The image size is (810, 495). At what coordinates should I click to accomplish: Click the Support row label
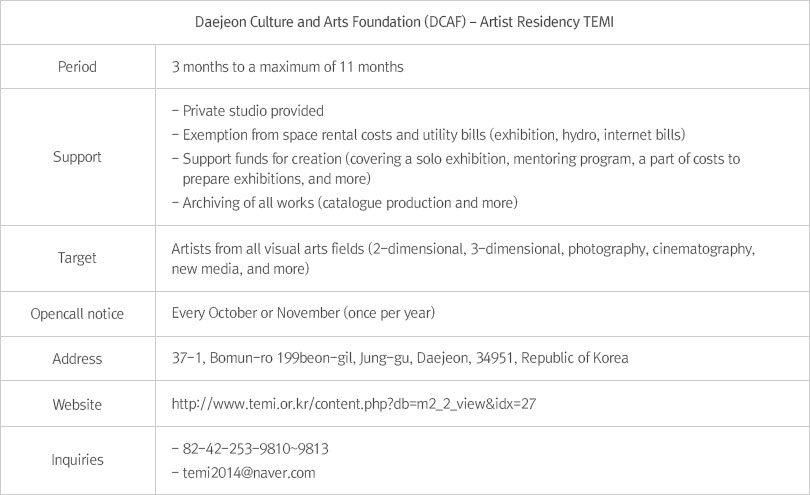click(x=77, y=157)
